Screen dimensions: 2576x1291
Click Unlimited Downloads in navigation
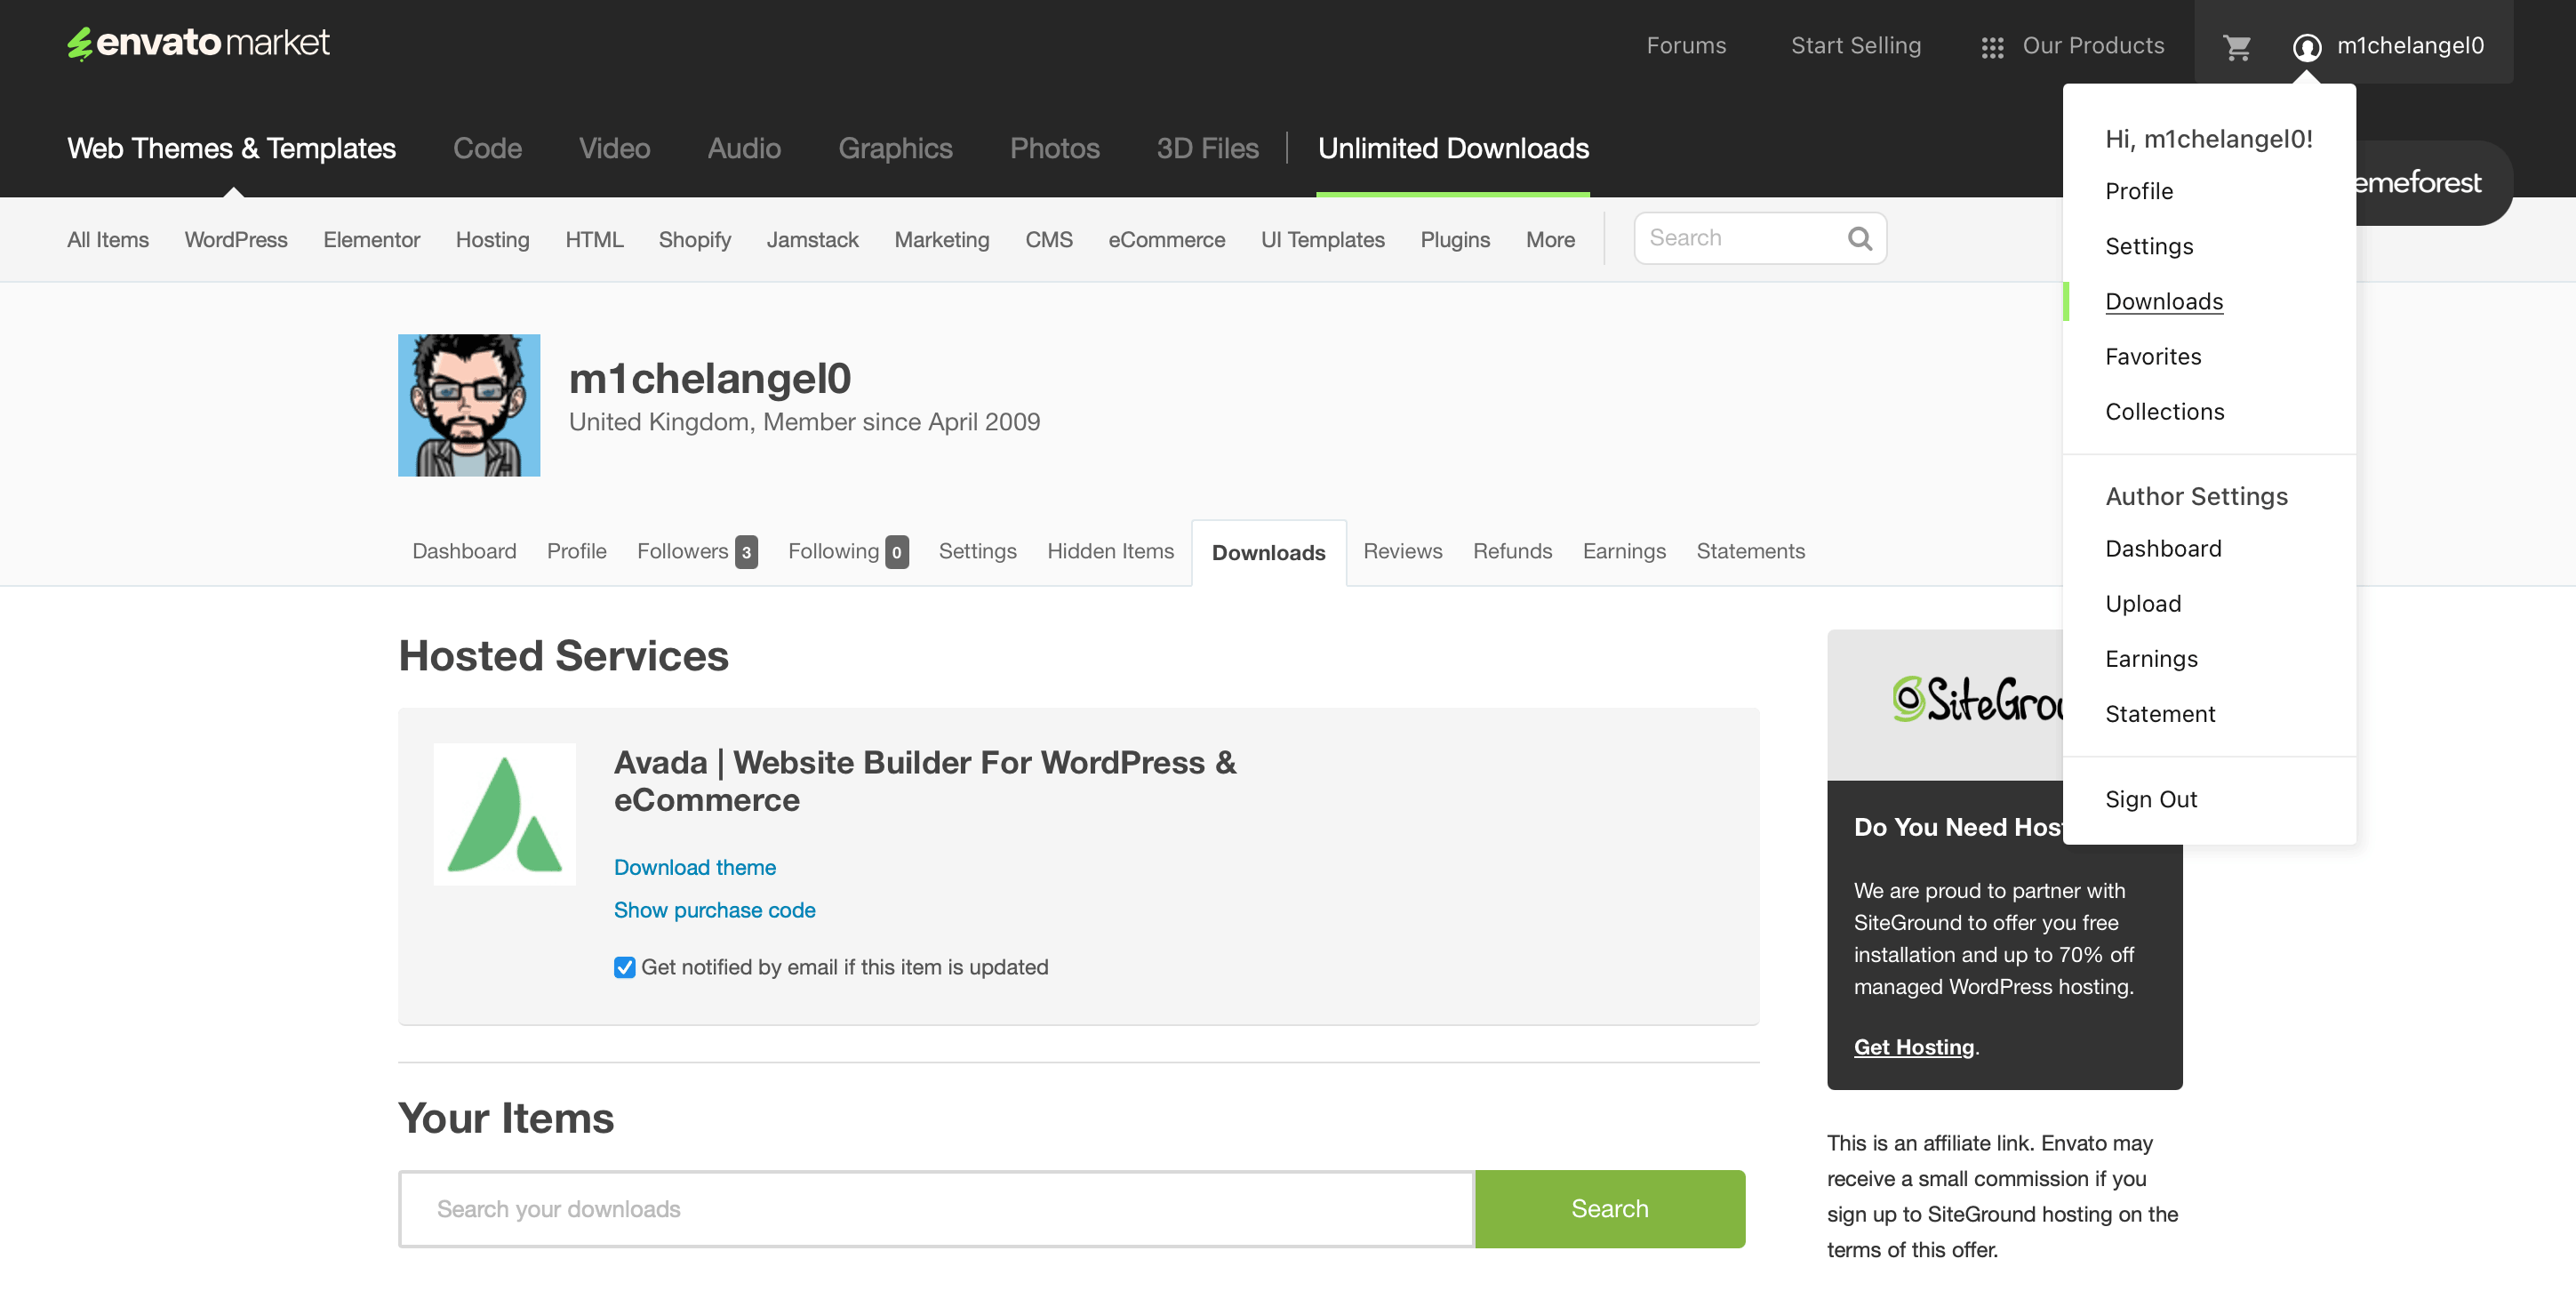pyautogui.click(x=1453, y=149)
